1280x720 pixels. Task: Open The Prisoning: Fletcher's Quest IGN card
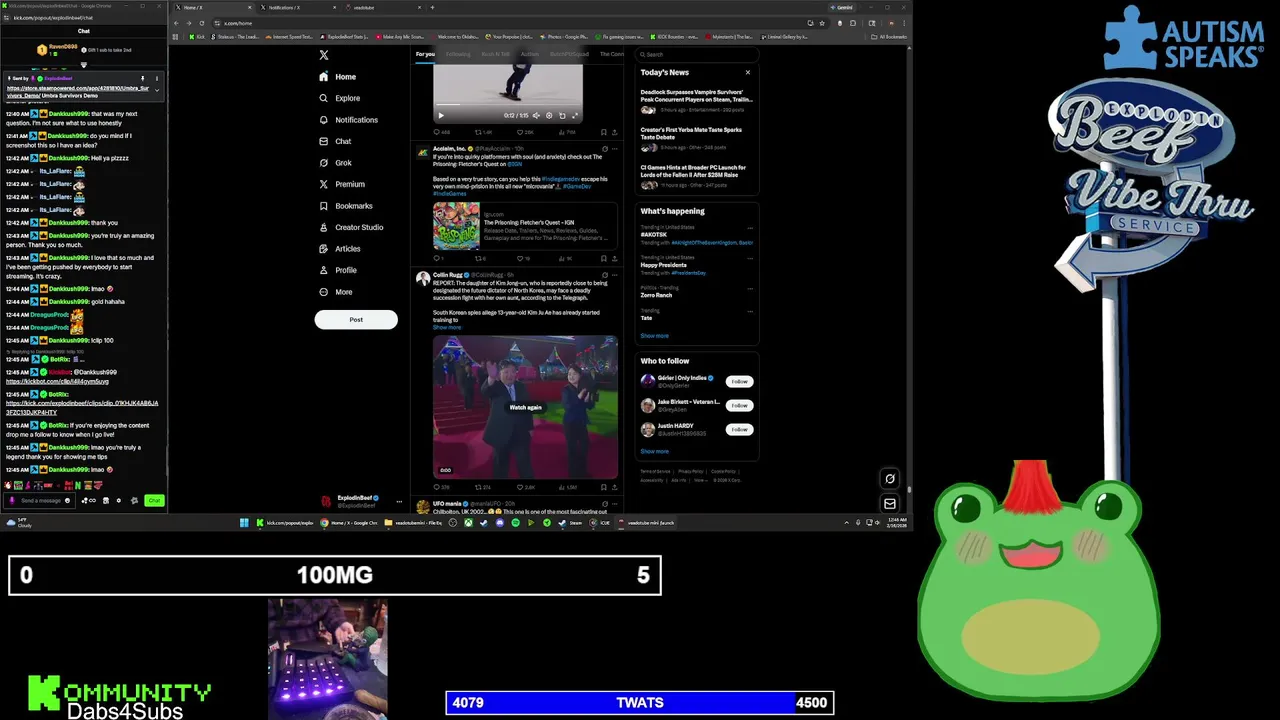[525, 226]
